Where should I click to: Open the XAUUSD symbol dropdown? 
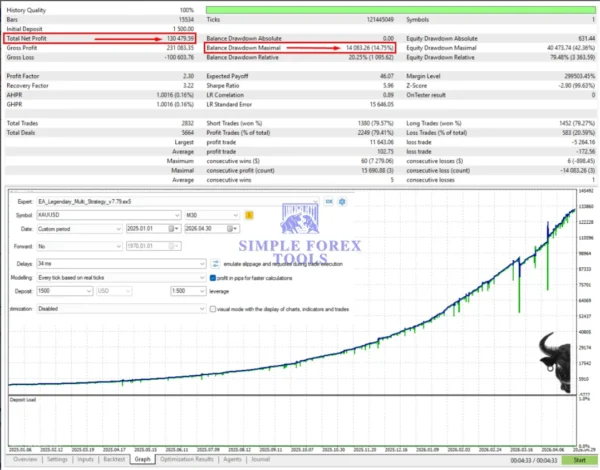(x=177, y=215)
